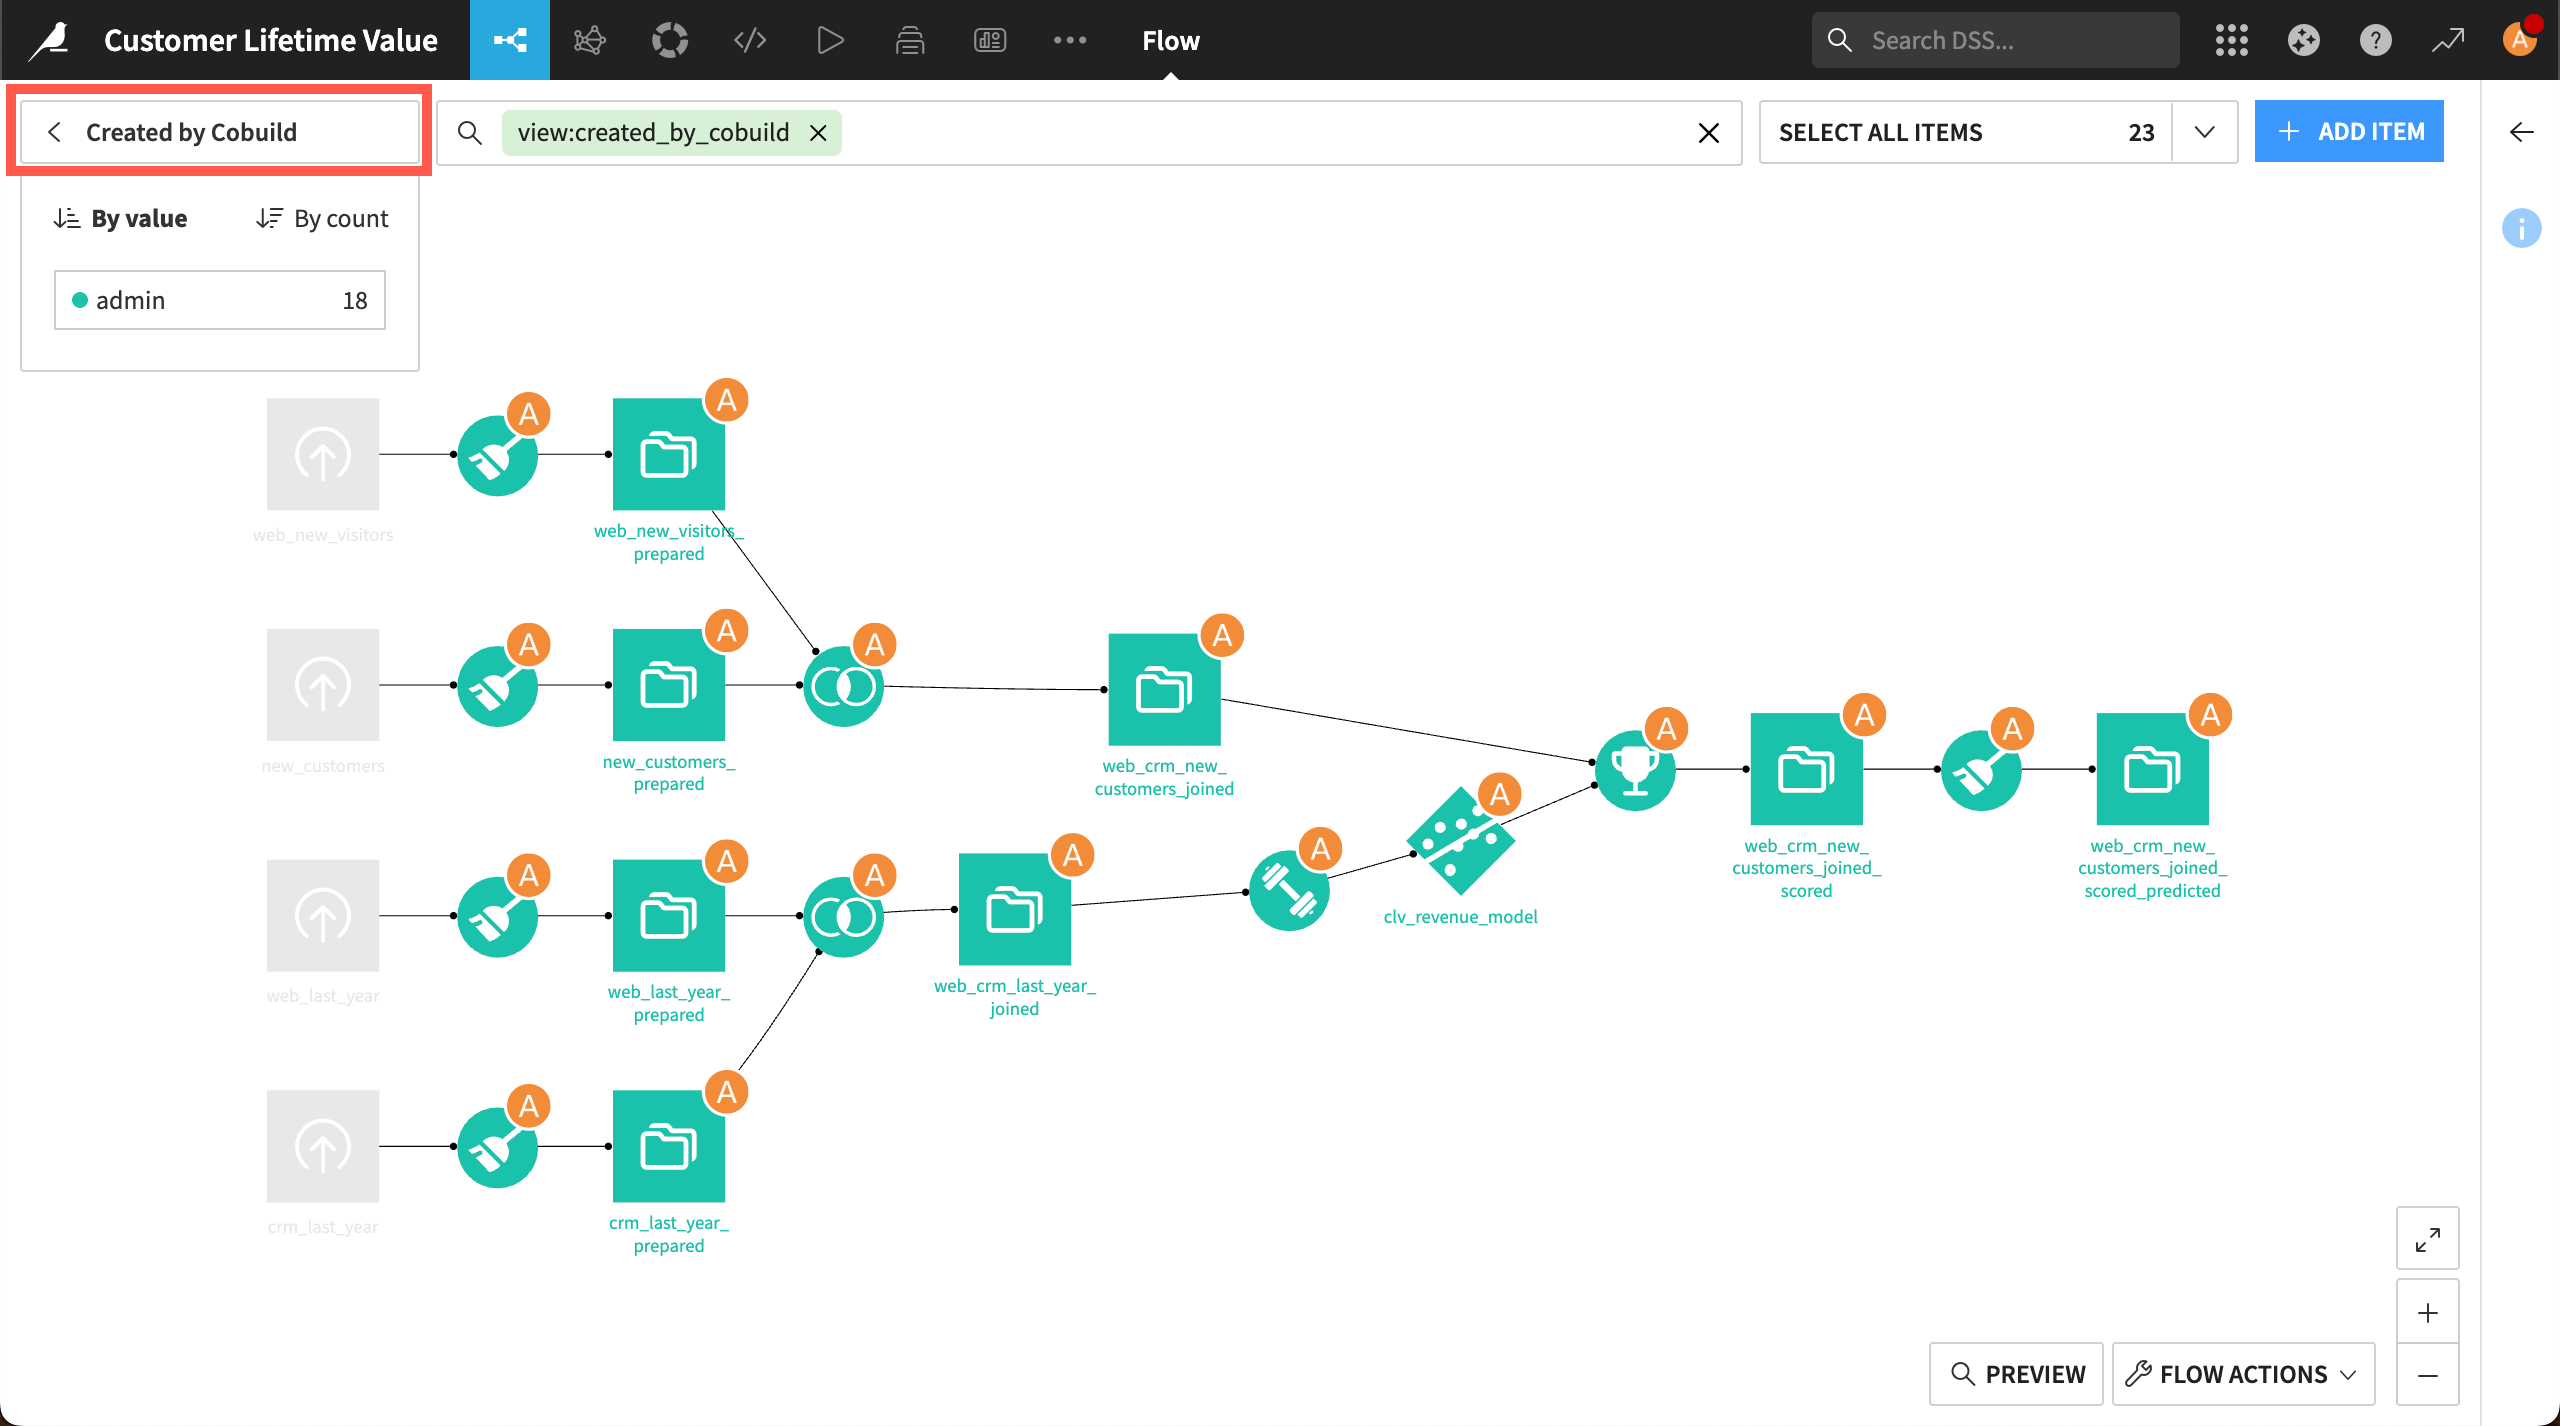The width and height of the screenshot is (2560, 1426).
Task: Select the web_crm_last_year_joined dataset
Action: 1015,909
